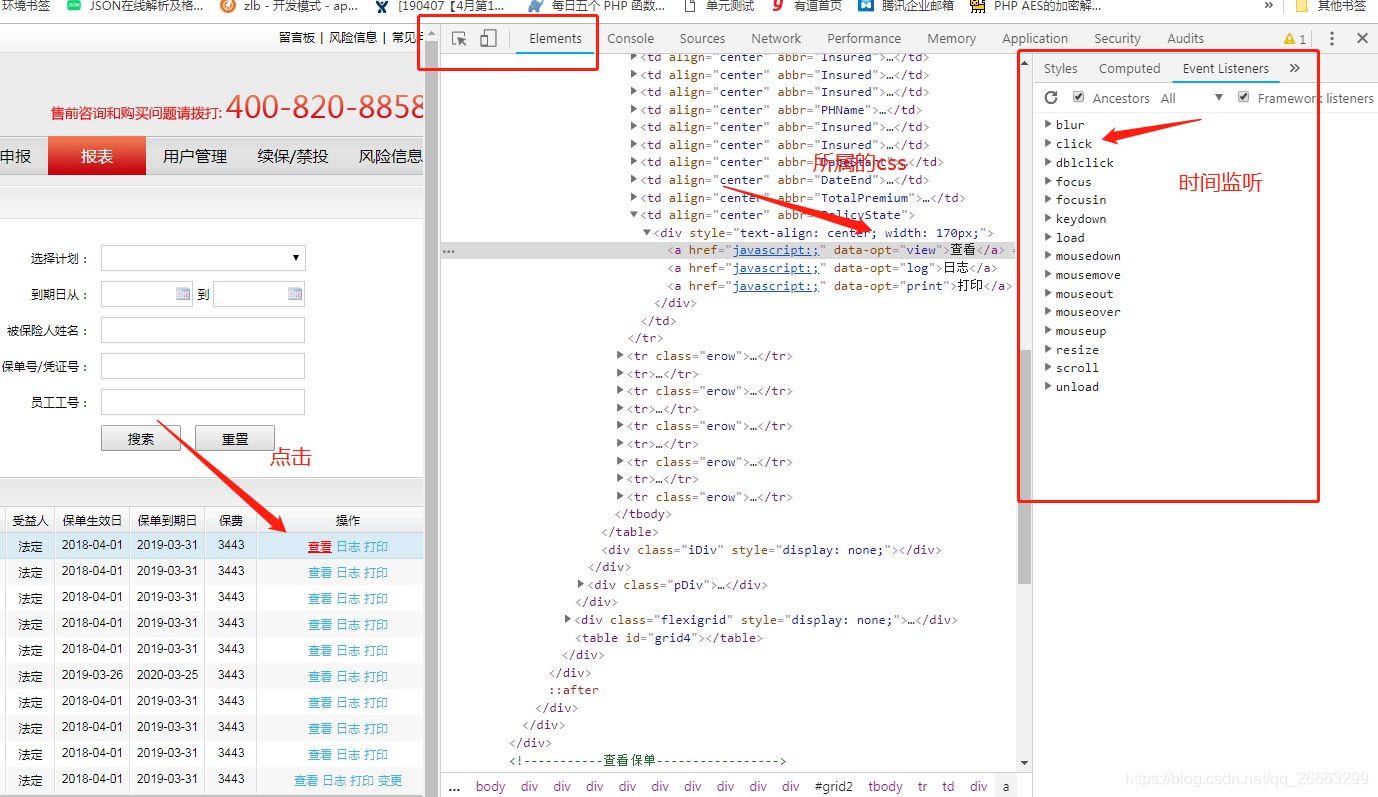Select the 报表 navigation tab
The height and width of the screenshot is (797, 1378).
(97, 156)
